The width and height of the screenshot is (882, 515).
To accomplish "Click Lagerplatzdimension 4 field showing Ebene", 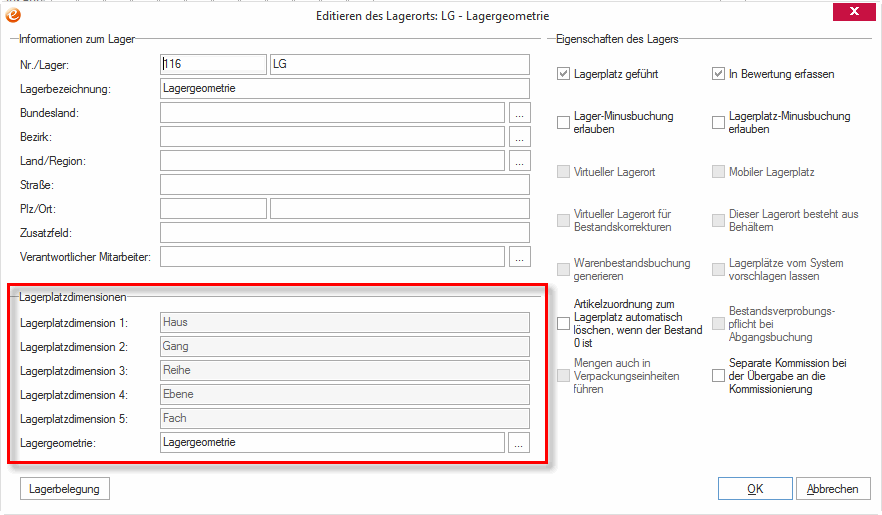I will coord(345,395).
